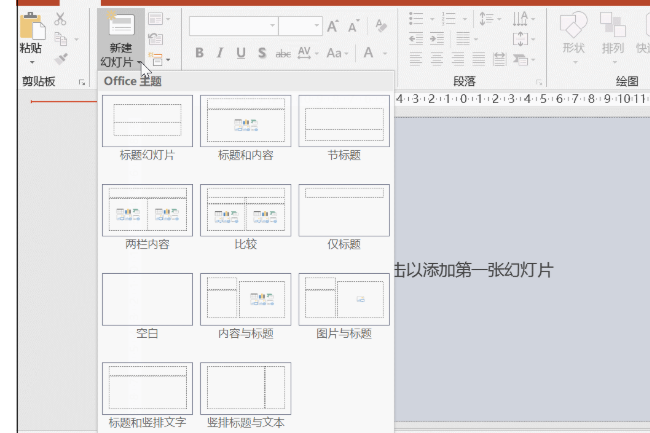The width and height of the screenshot is (650, 433).
Task: Select the 仅标题 layout thumbnail
Action: [344, 210]
